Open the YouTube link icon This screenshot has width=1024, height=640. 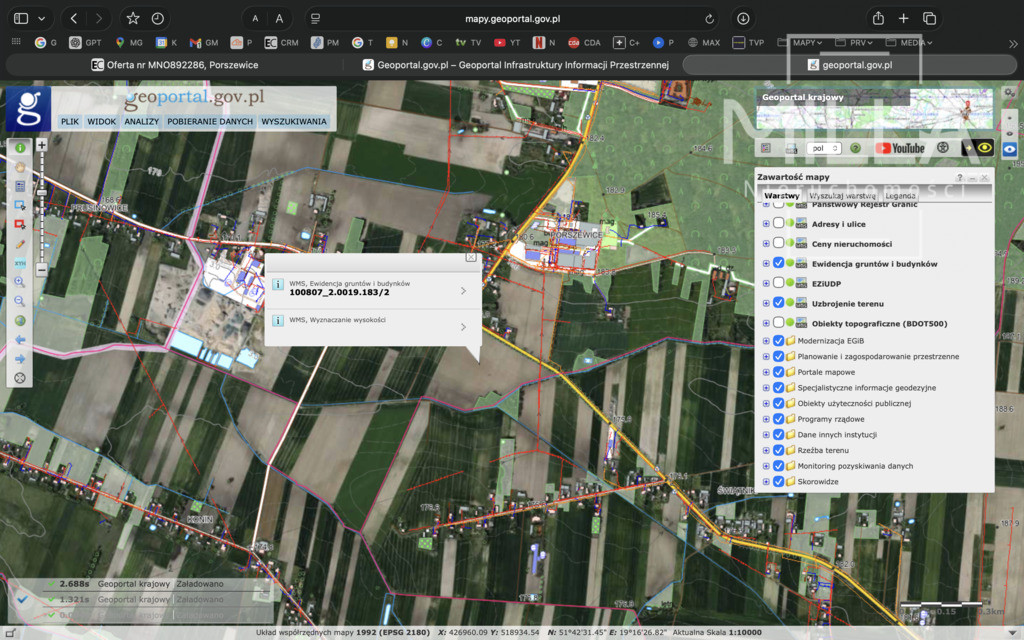tap(900, 148)
